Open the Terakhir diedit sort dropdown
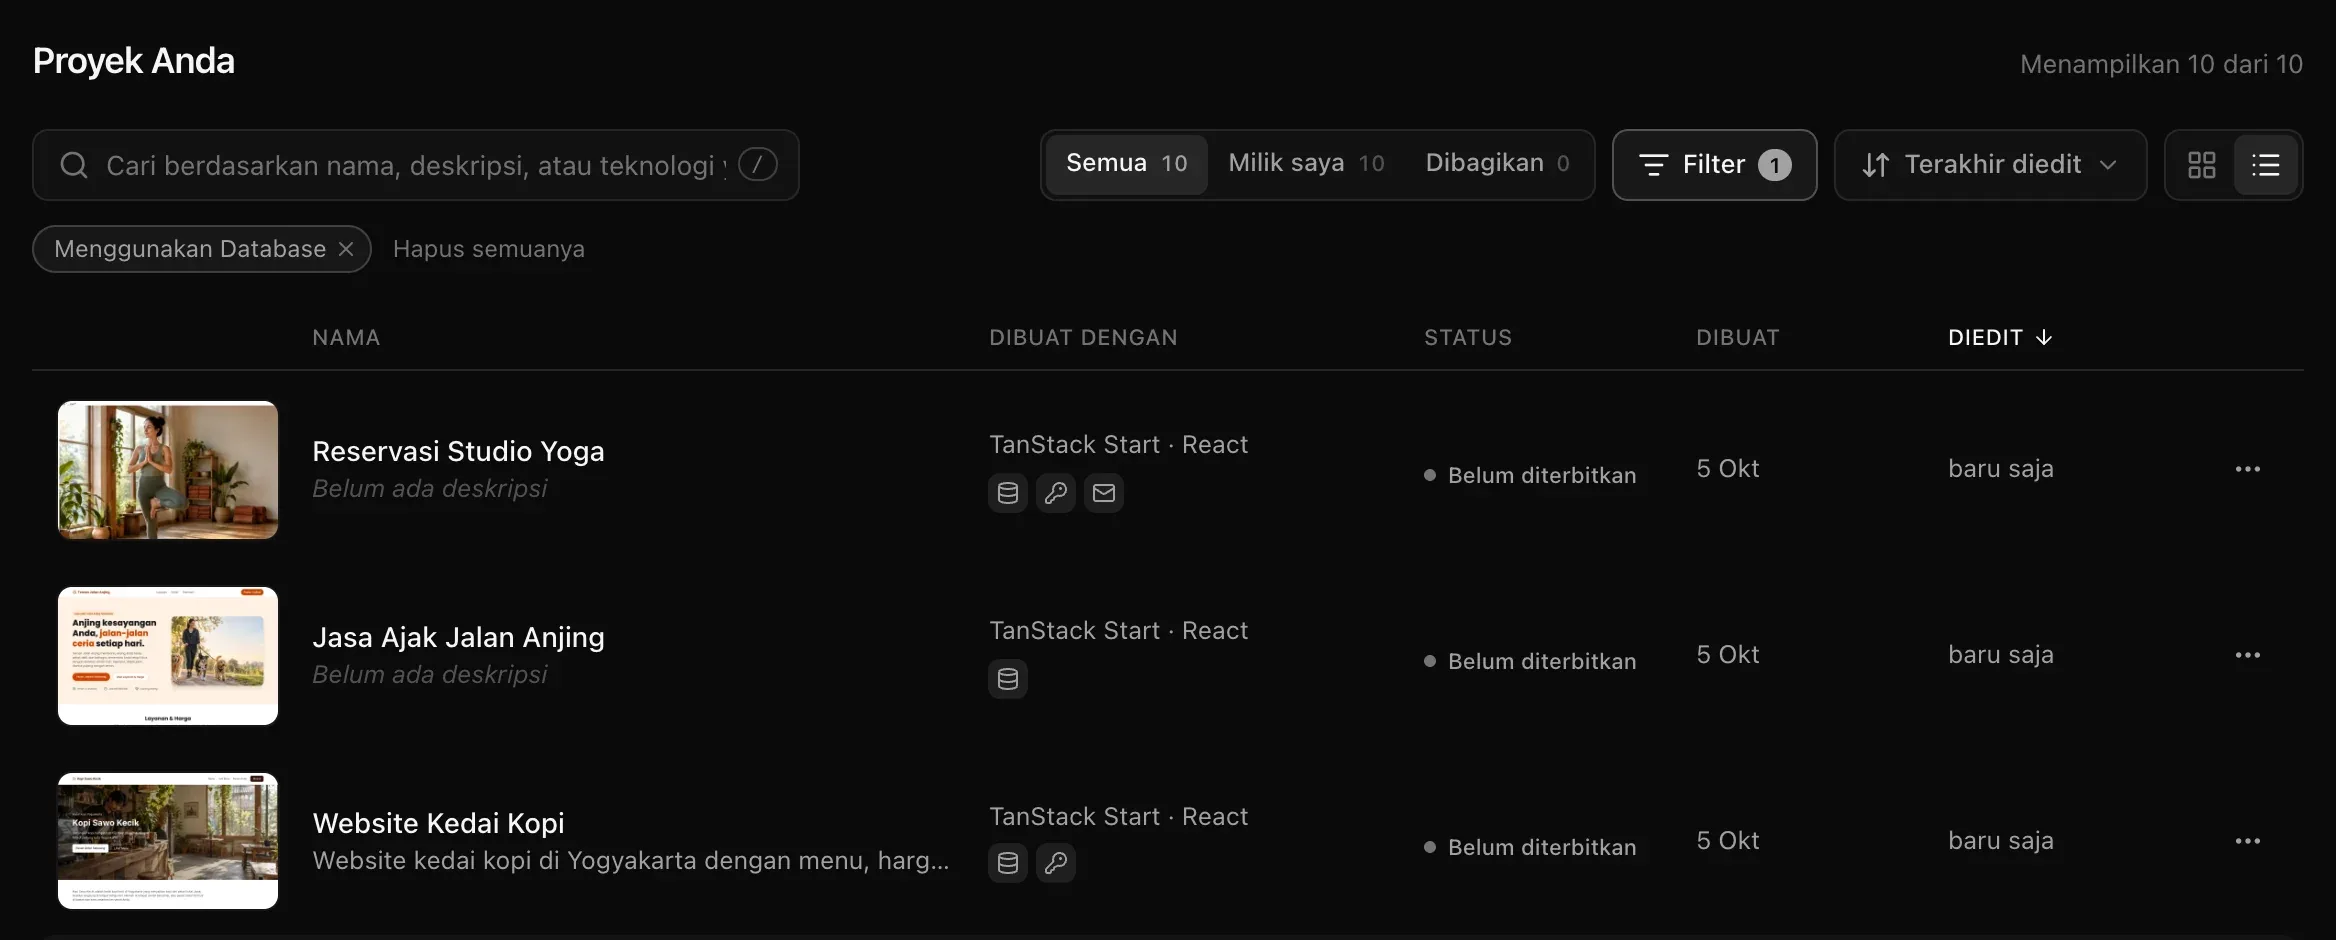Viewport: 2336px width, 940px height. (x=1990, y=165)
